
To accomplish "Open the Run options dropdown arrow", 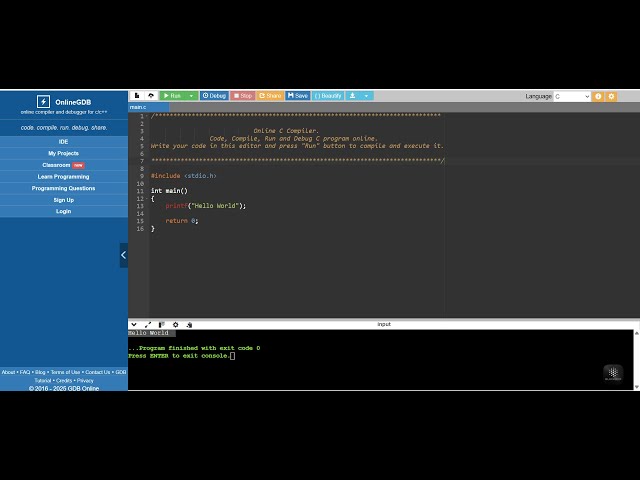I will [x=191, y=96].
